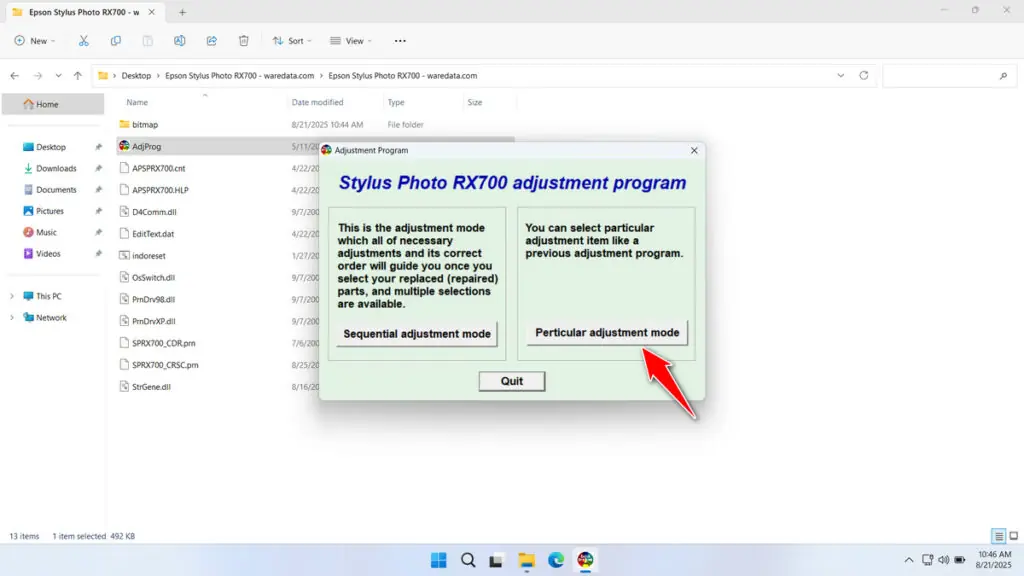Share AdjProg using the Share icon
This screenshot has width=1024, height=576.
pos(211,41)
